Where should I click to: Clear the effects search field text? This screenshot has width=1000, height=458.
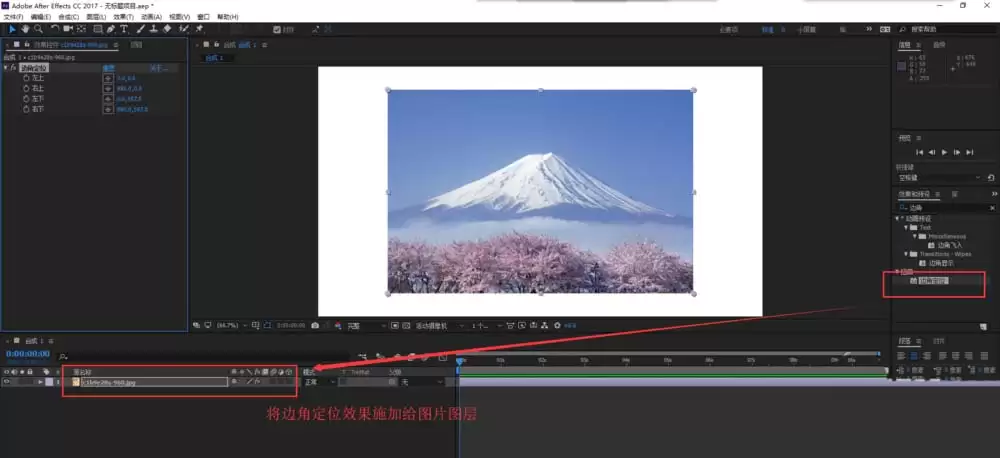point(992,208)
